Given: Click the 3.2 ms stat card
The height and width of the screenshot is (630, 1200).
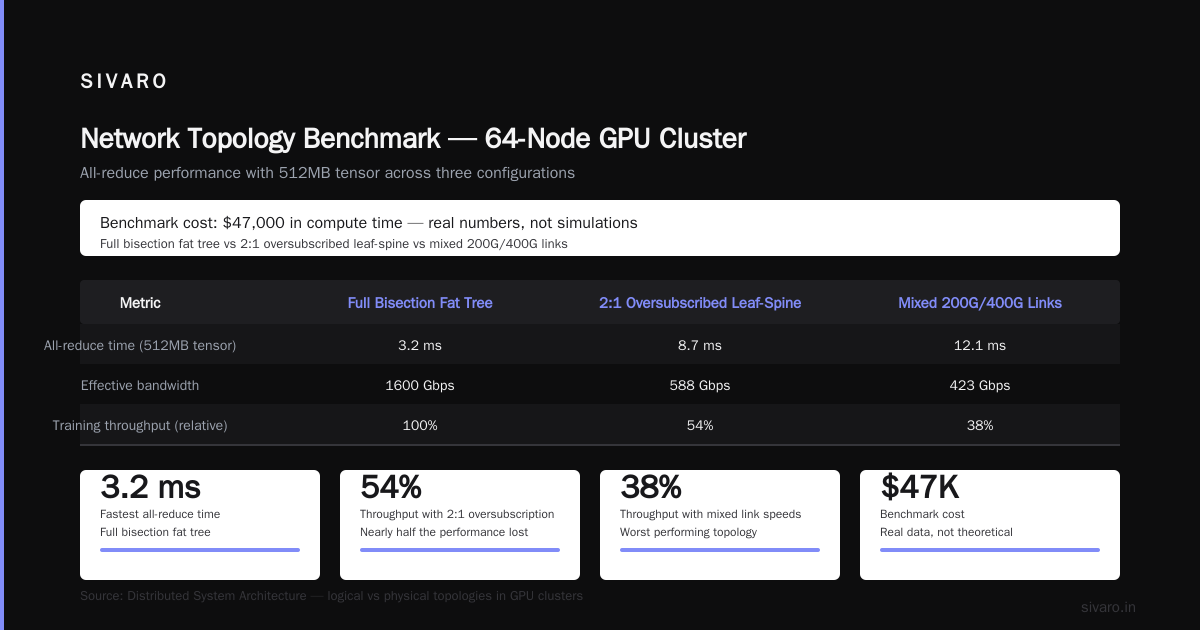Looking at the screenshot, I should coord(200,525).
